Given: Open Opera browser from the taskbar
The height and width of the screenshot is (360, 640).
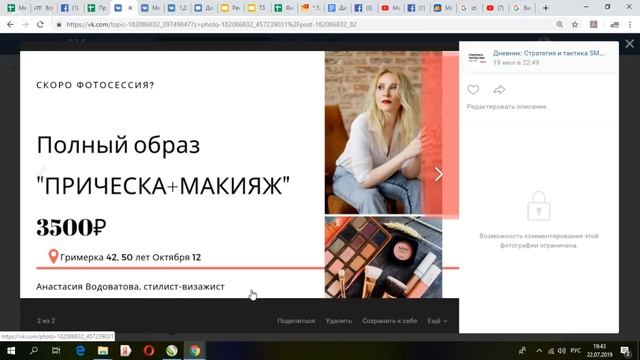Looking at the screenshot, I should point(149,350).
